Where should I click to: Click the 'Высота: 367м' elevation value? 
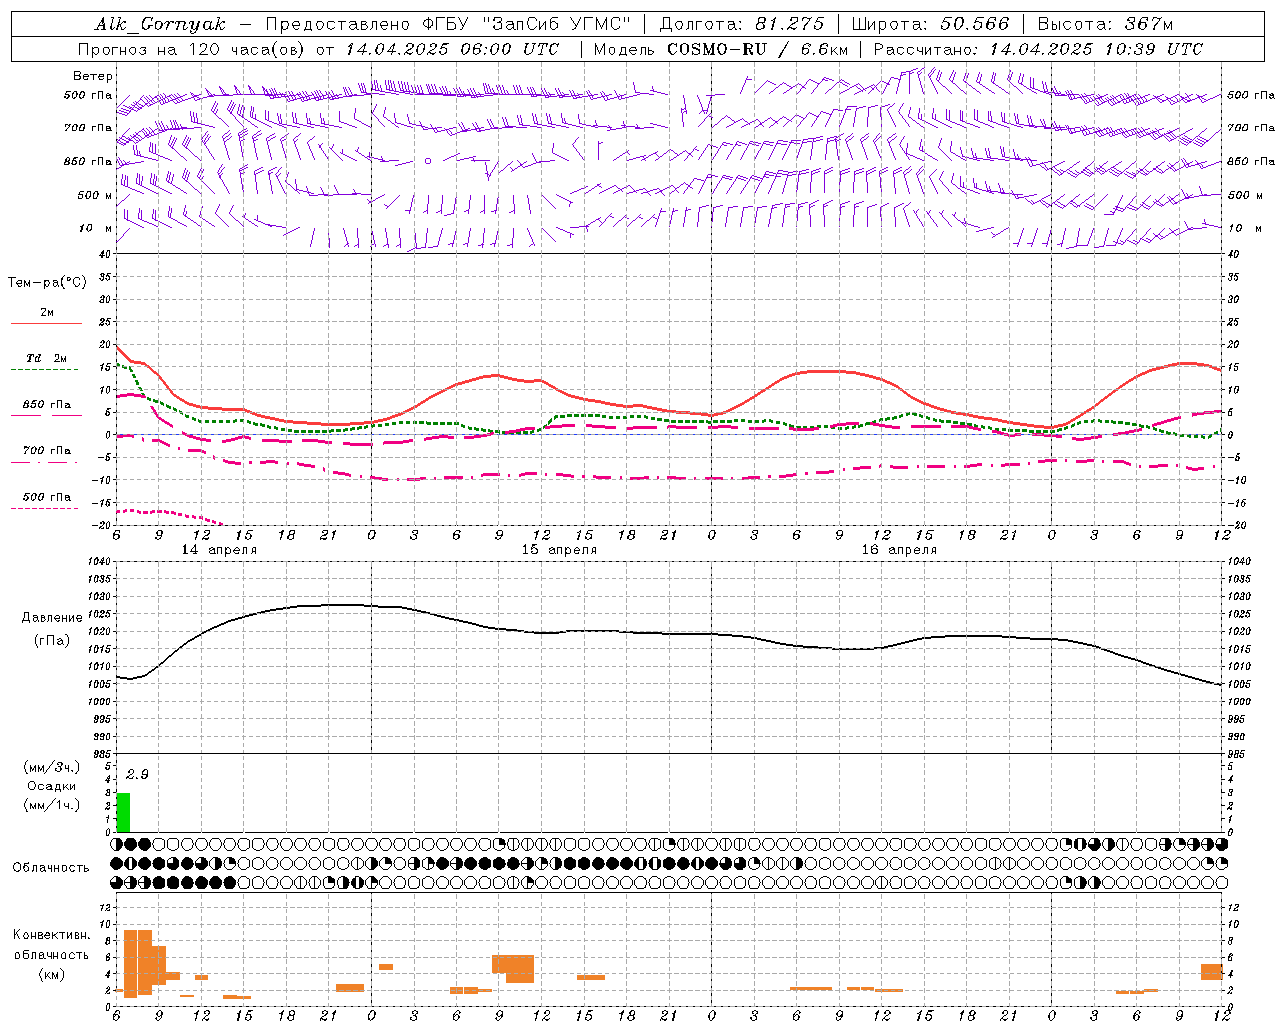point(1105,24)
